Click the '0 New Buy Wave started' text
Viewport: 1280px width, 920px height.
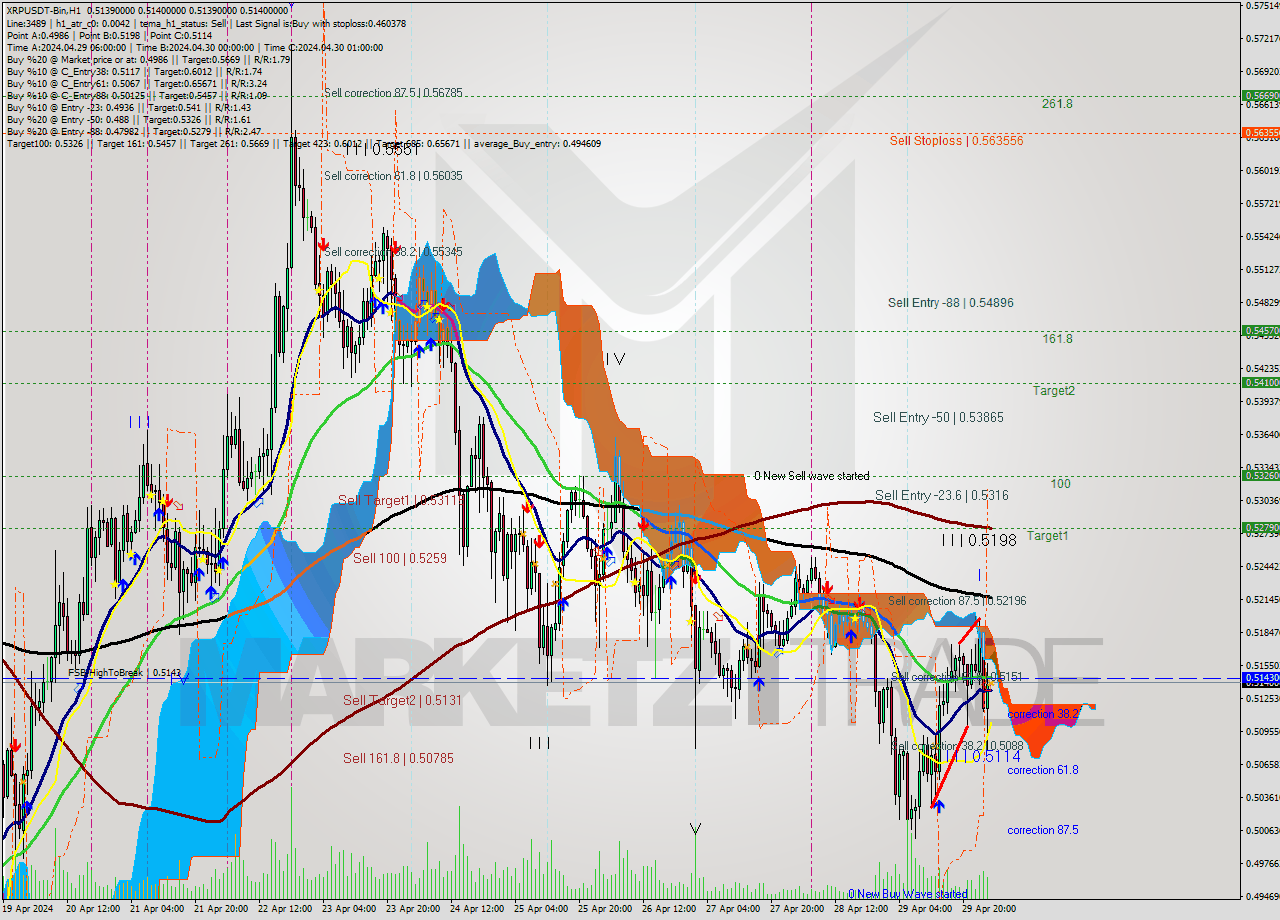pos(908,894)
